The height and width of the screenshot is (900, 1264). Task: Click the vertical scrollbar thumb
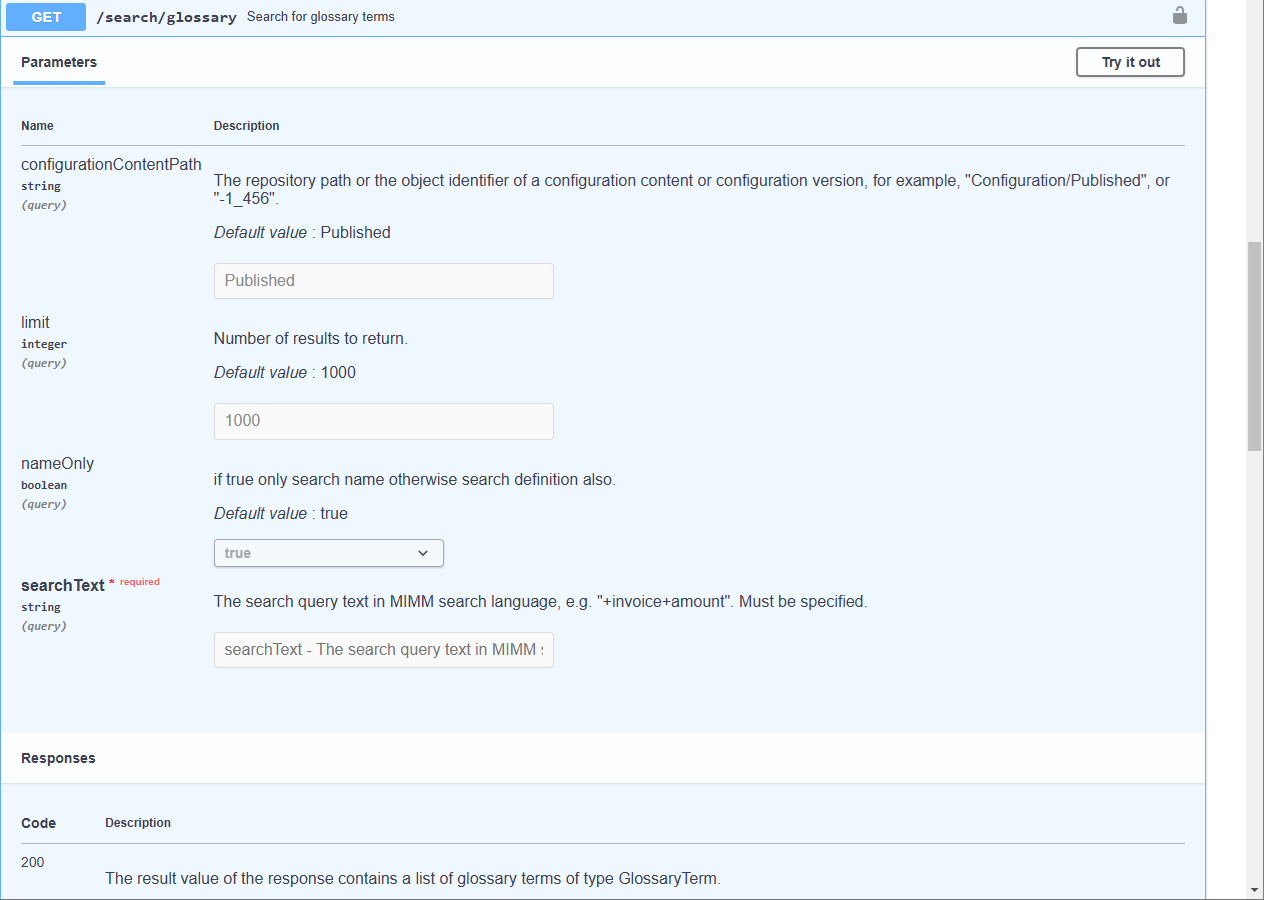tap(1254, 345)
